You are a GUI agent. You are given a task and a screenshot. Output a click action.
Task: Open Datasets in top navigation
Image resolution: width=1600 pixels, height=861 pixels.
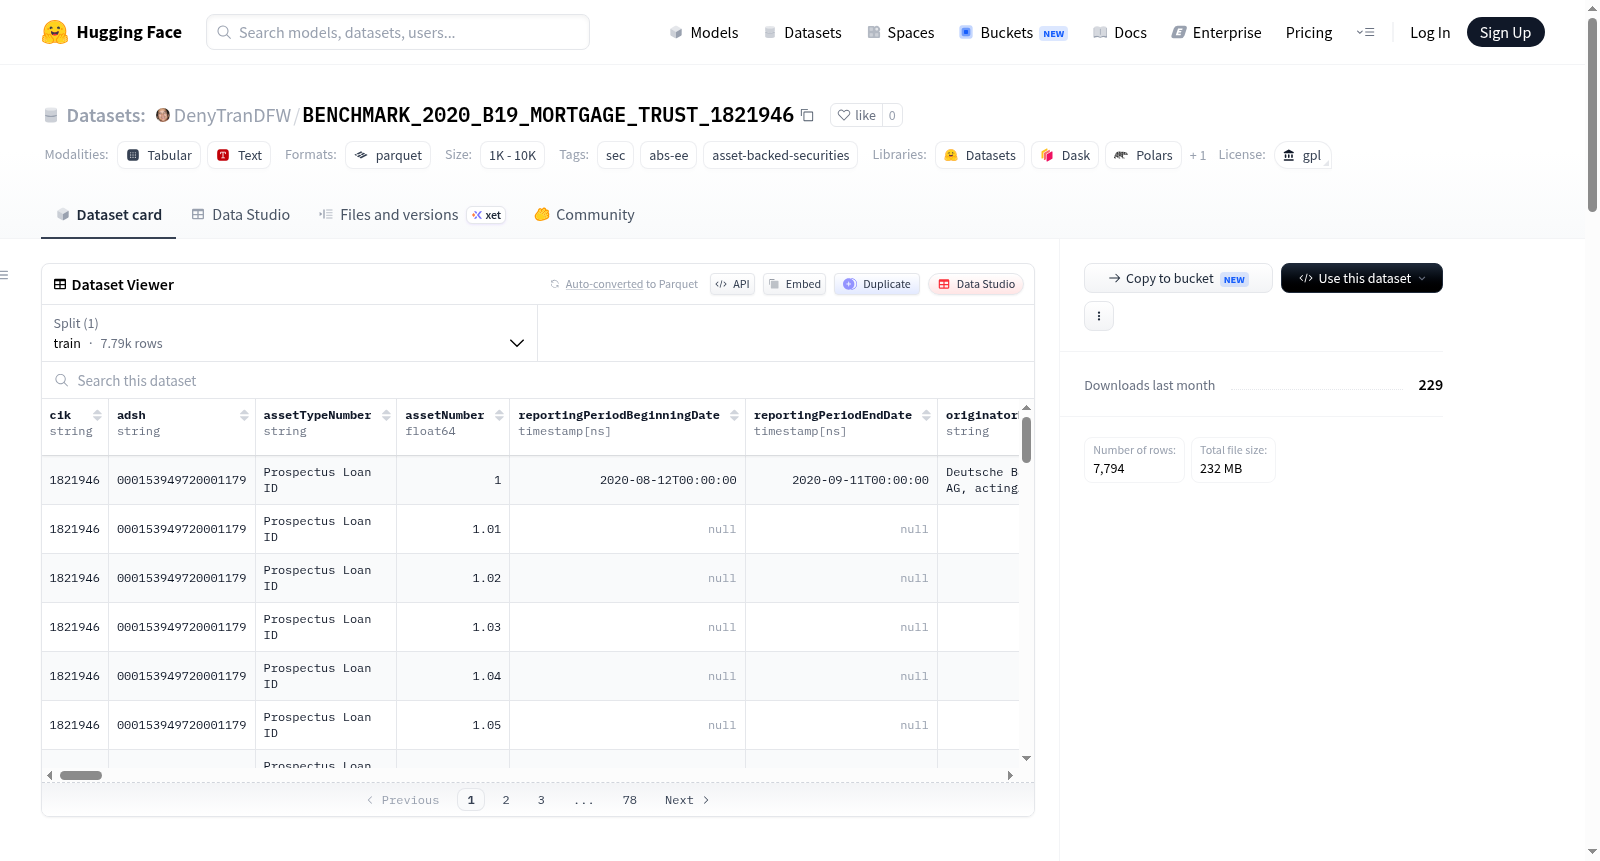click(803, 32)
